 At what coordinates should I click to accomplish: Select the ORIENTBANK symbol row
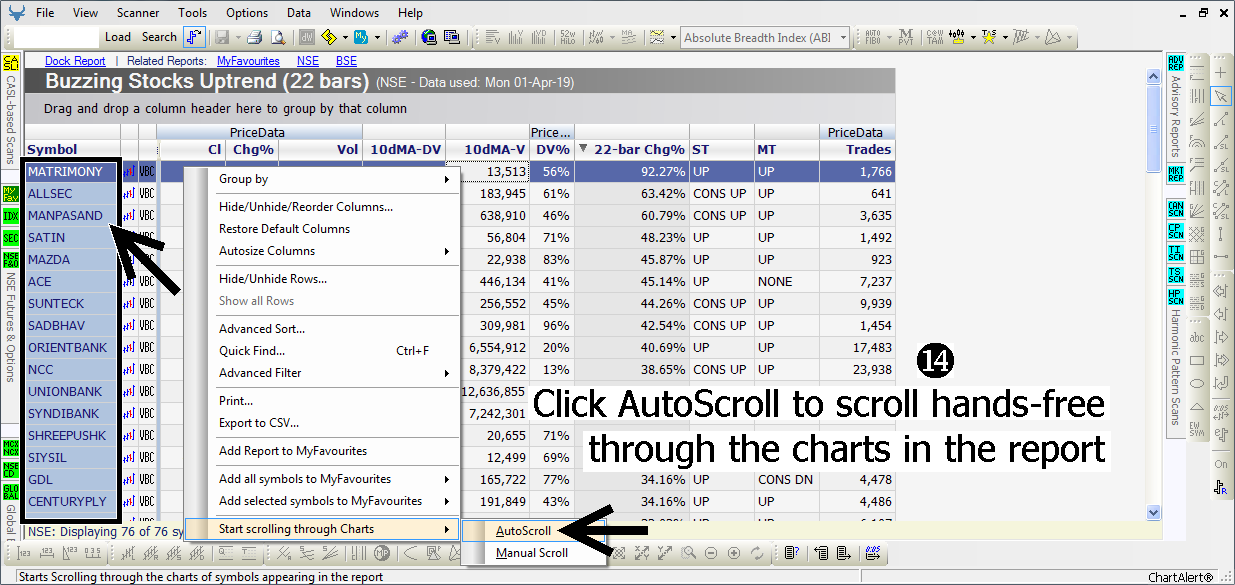pyautogui.click(x=72, y=348)
